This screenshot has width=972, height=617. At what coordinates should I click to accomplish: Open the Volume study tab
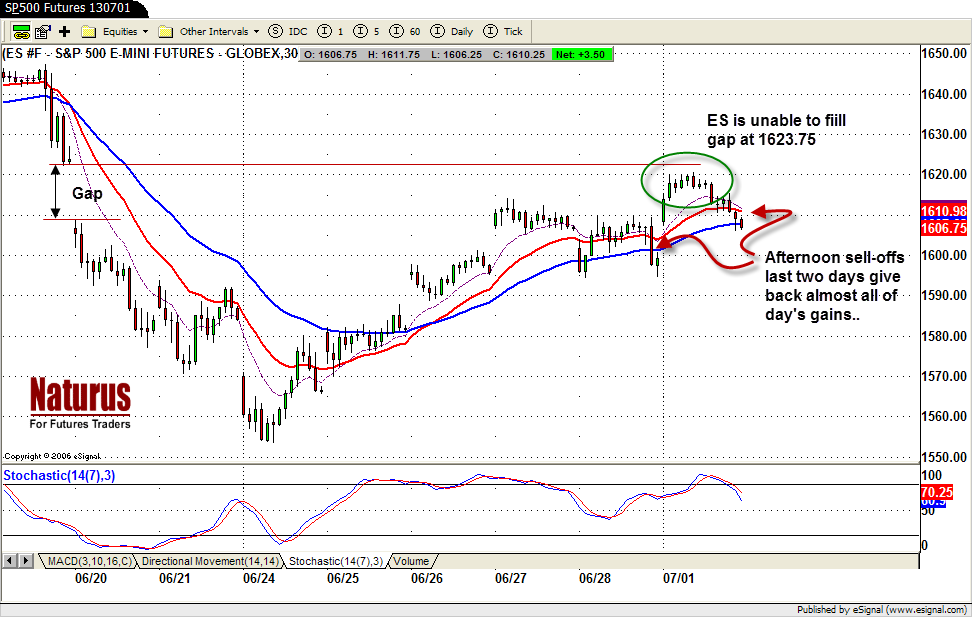[x=411, y=562]
